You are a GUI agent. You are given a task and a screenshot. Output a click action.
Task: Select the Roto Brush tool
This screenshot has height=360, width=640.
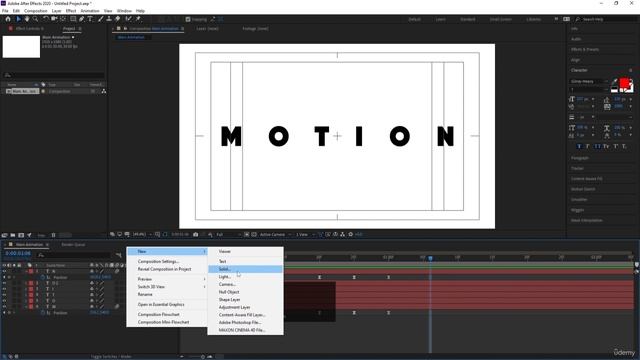click(x=129, y=19)
